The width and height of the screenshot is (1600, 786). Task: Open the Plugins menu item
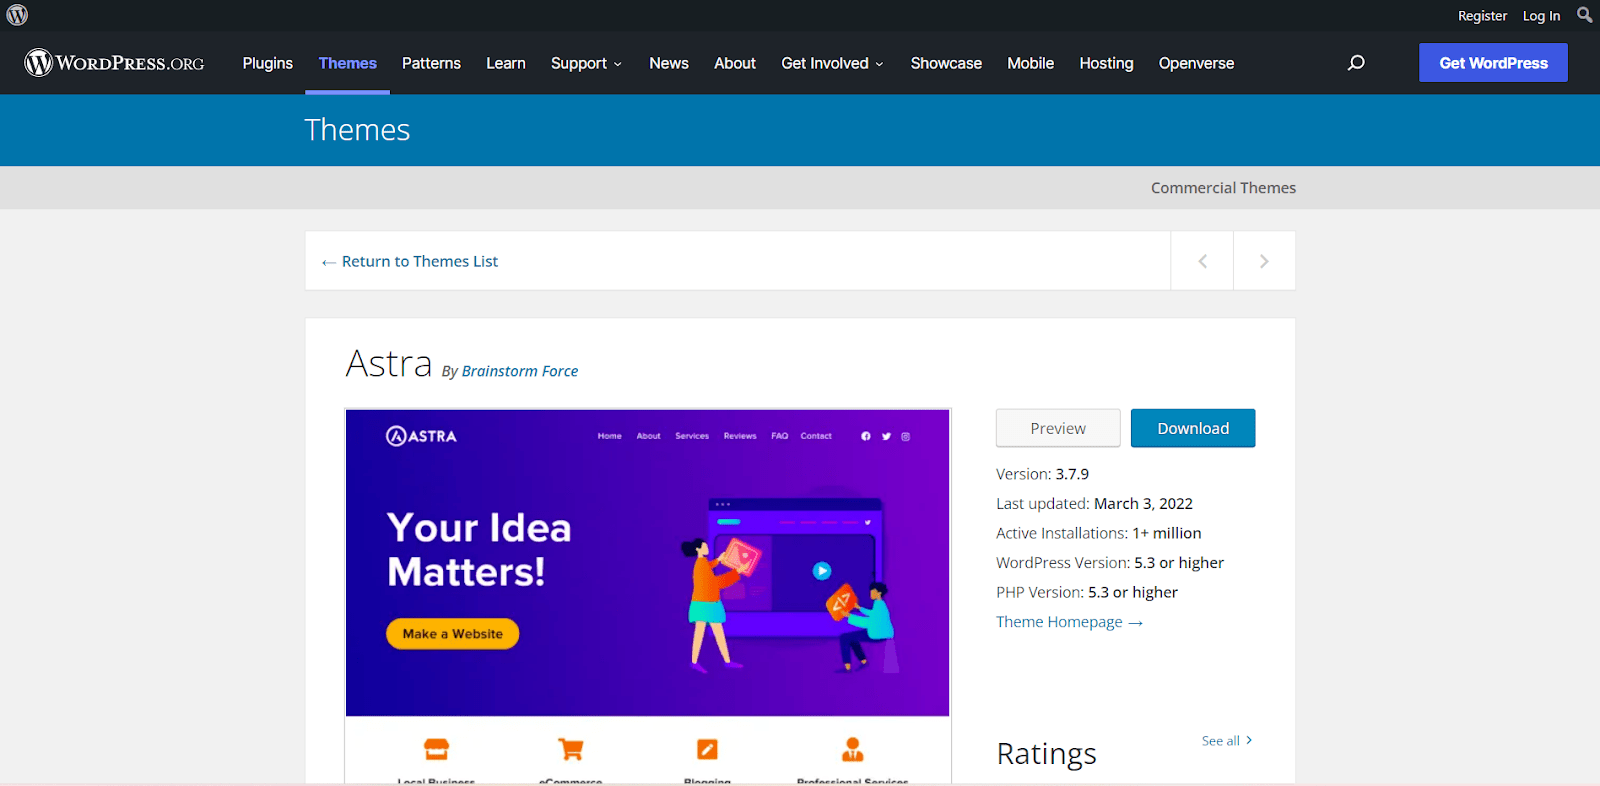268,63
